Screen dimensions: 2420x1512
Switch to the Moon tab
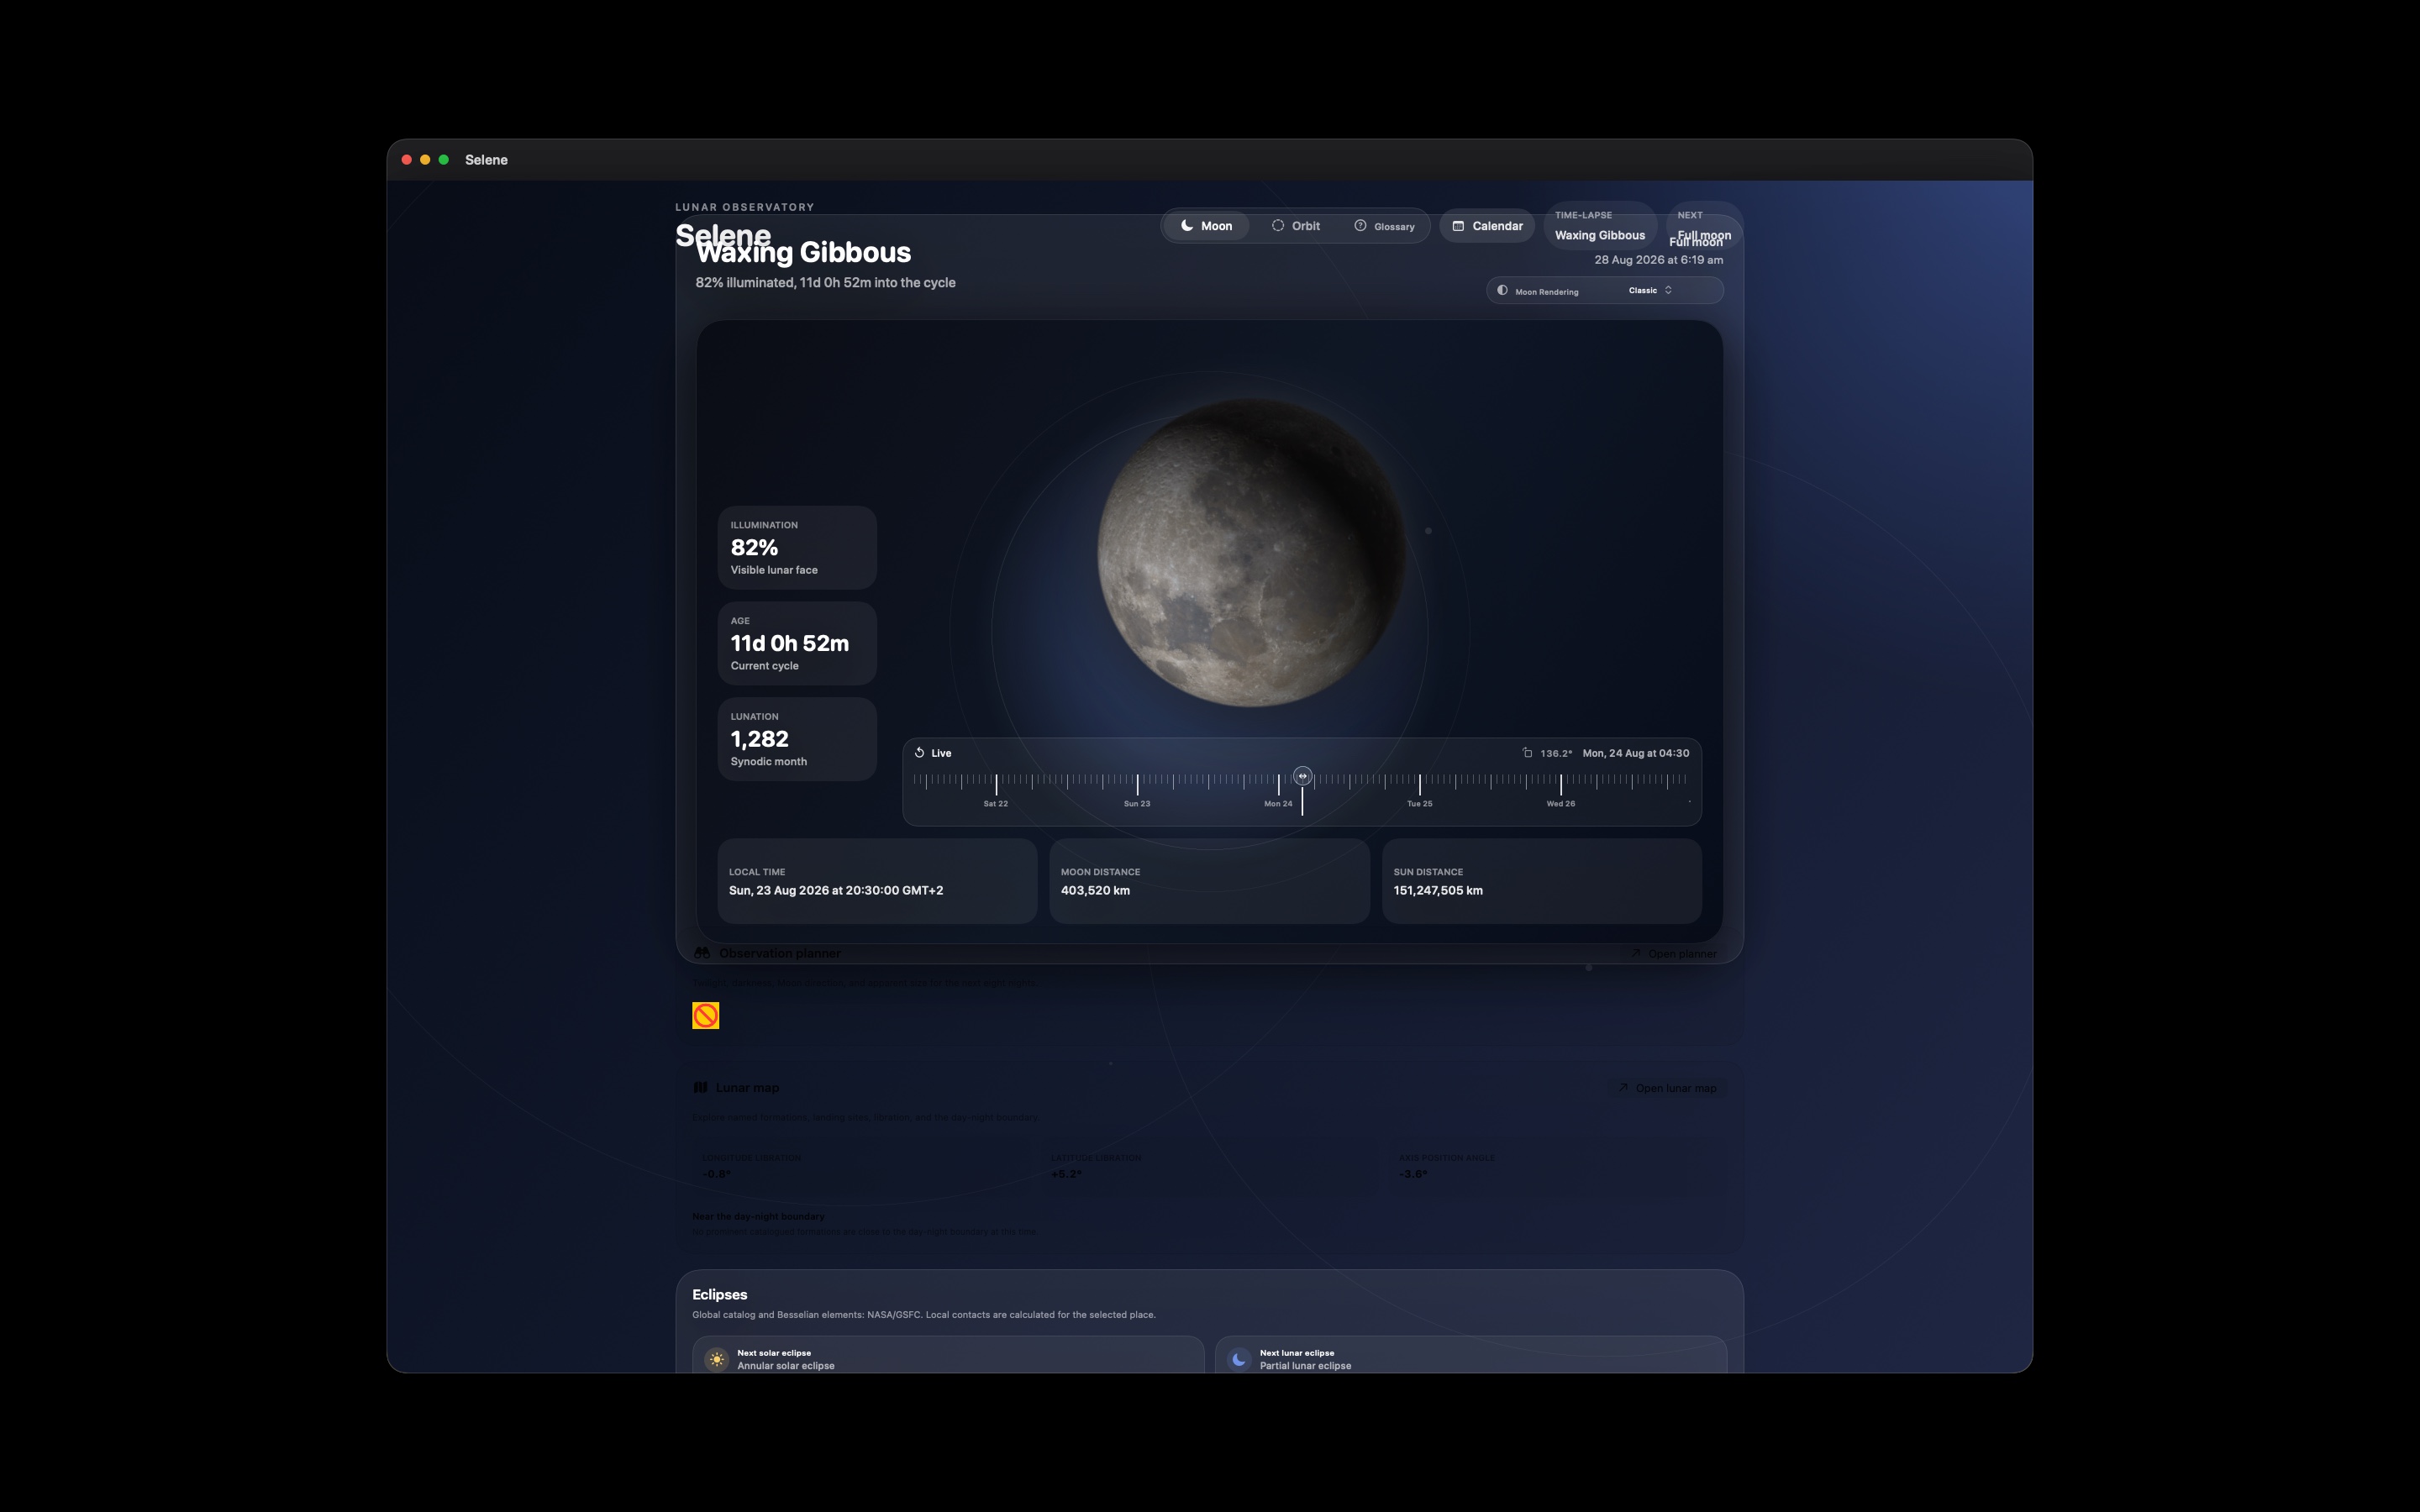coord(1207,226)
